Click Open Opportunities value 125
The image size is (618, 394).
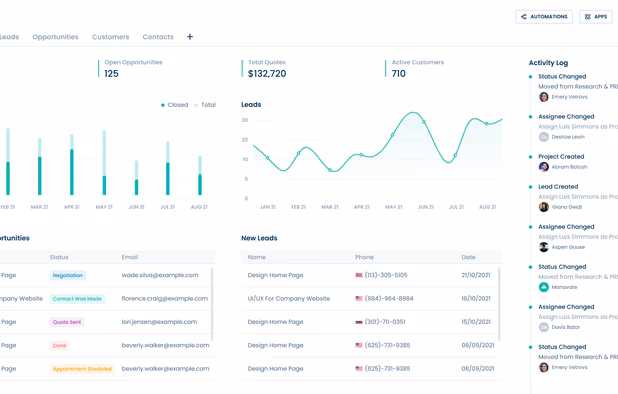[x=111, y=74]
